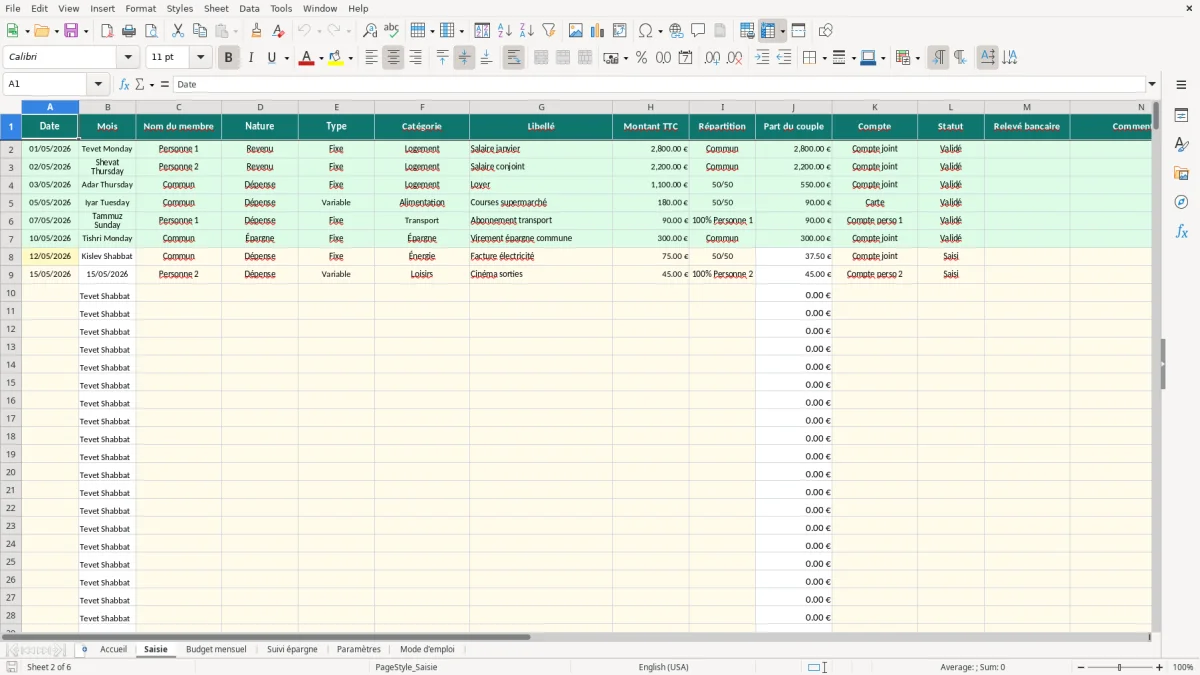Viewport: 1200px width, 675px height.
Task: Open the sidebar Properties panel icon
Action: tap(1181, 116)
